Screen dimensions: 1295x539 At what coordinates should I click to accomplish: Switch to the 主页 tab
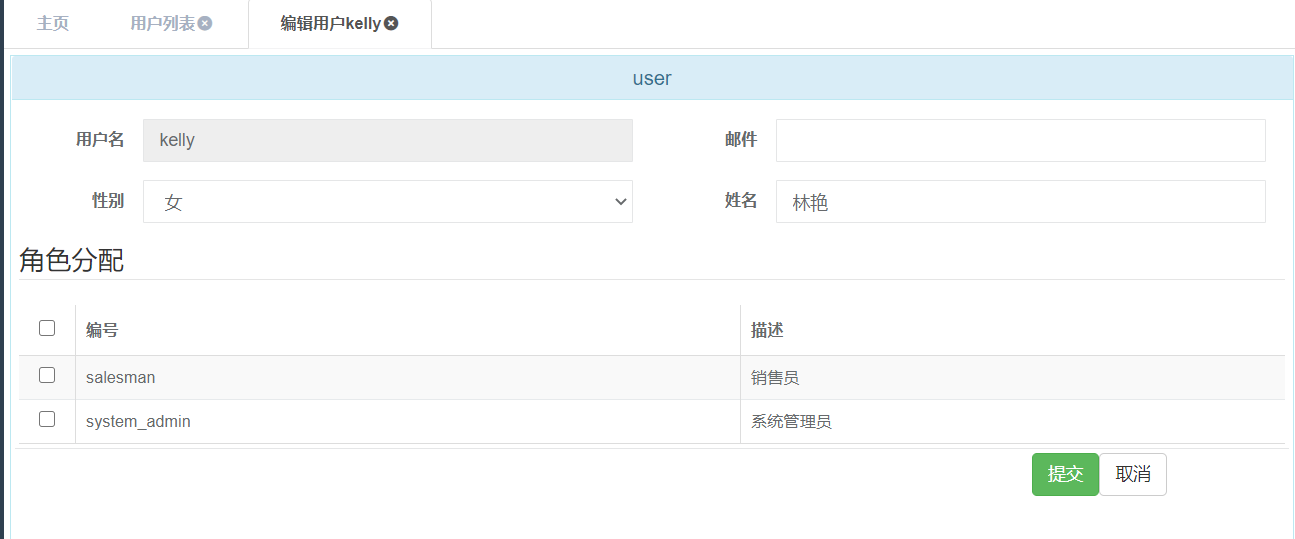tap(53, 24)
